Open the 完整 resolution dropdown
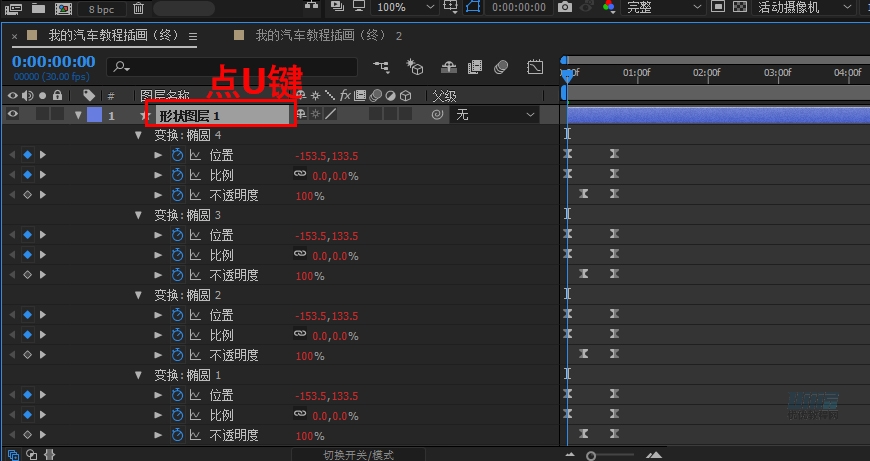Viewport: 870px width, 461px height. click(x=664, y=7)
